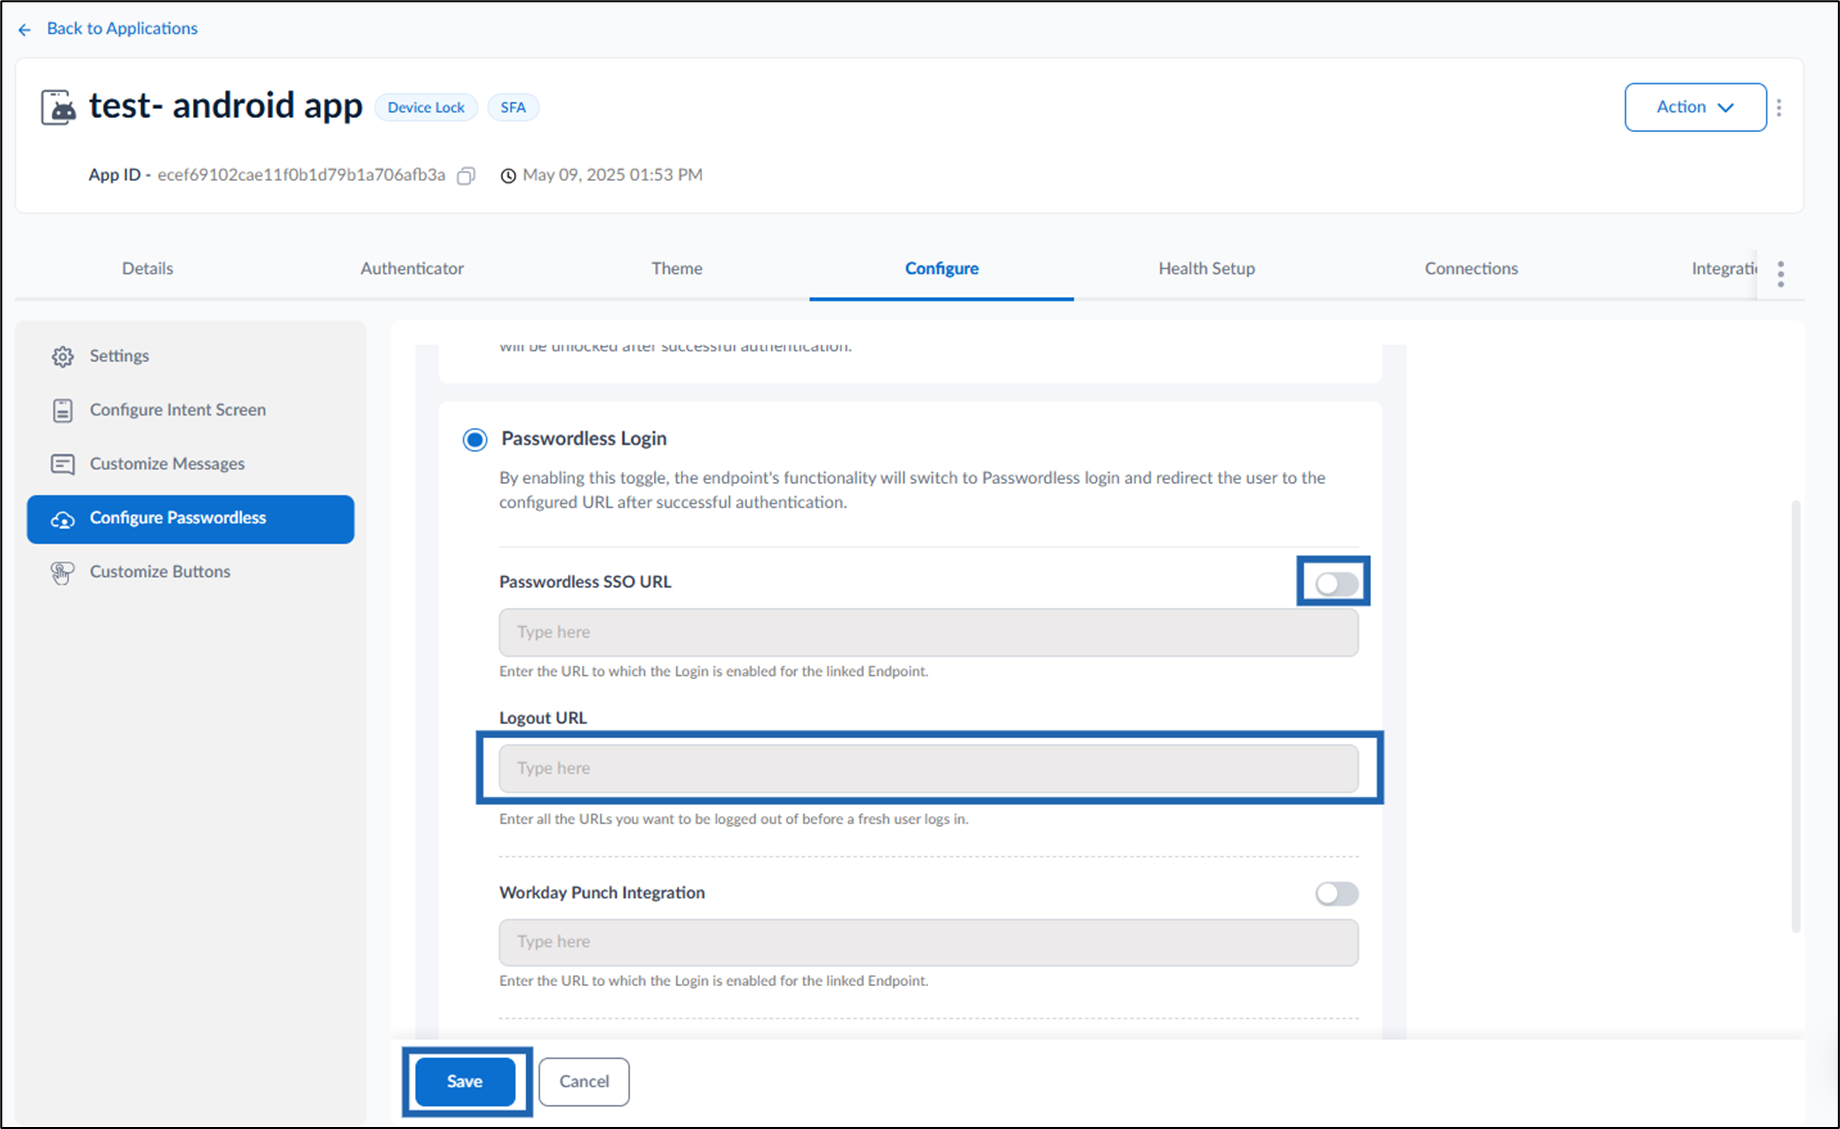Viewport: 1840px width, 1129px height.
Task: Click the Cancel button
Action: pos(584,1081)
